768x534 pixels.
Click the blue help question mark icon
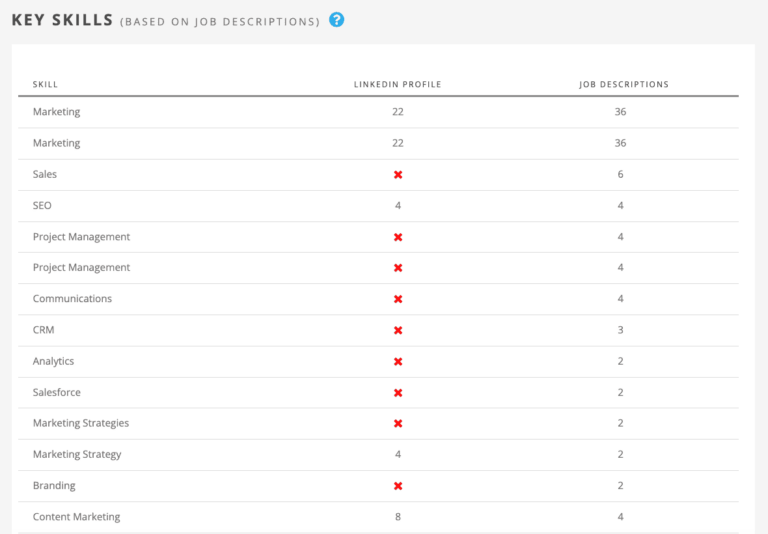coord(337,19)
